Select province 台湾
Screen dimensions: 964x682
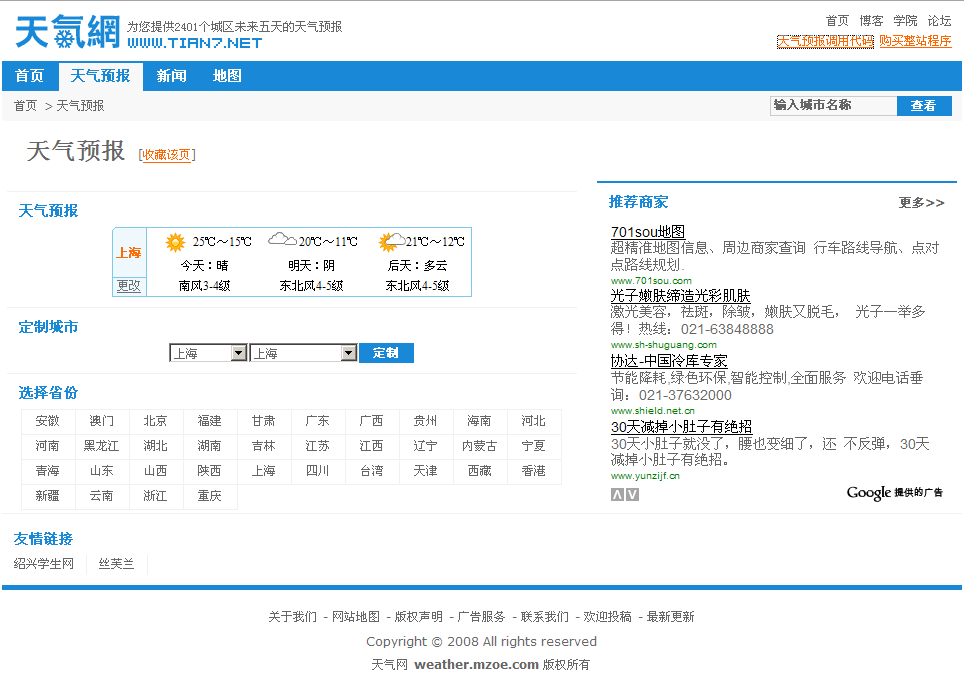coord(371,471)
